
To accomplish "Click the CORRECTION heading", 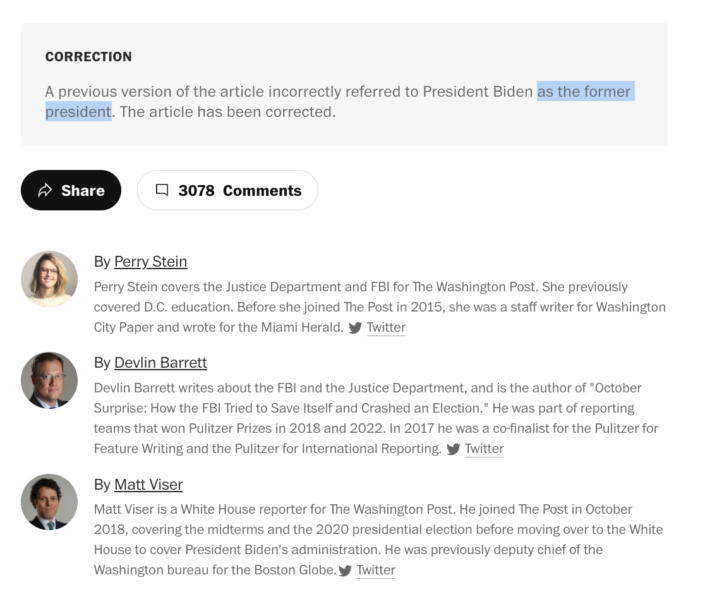I will tap(88, 57).
